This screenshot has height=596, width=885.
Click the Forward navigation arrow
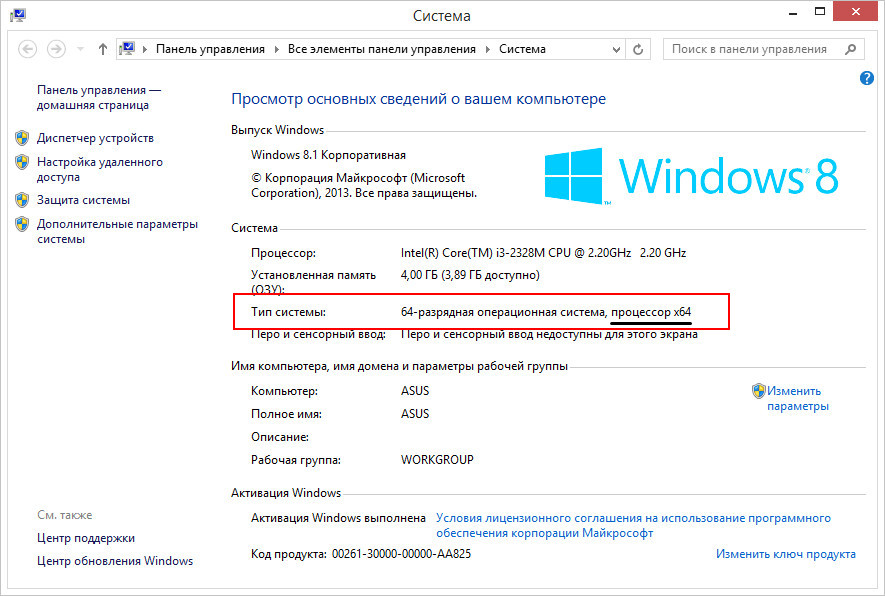(x=56, y=49)
